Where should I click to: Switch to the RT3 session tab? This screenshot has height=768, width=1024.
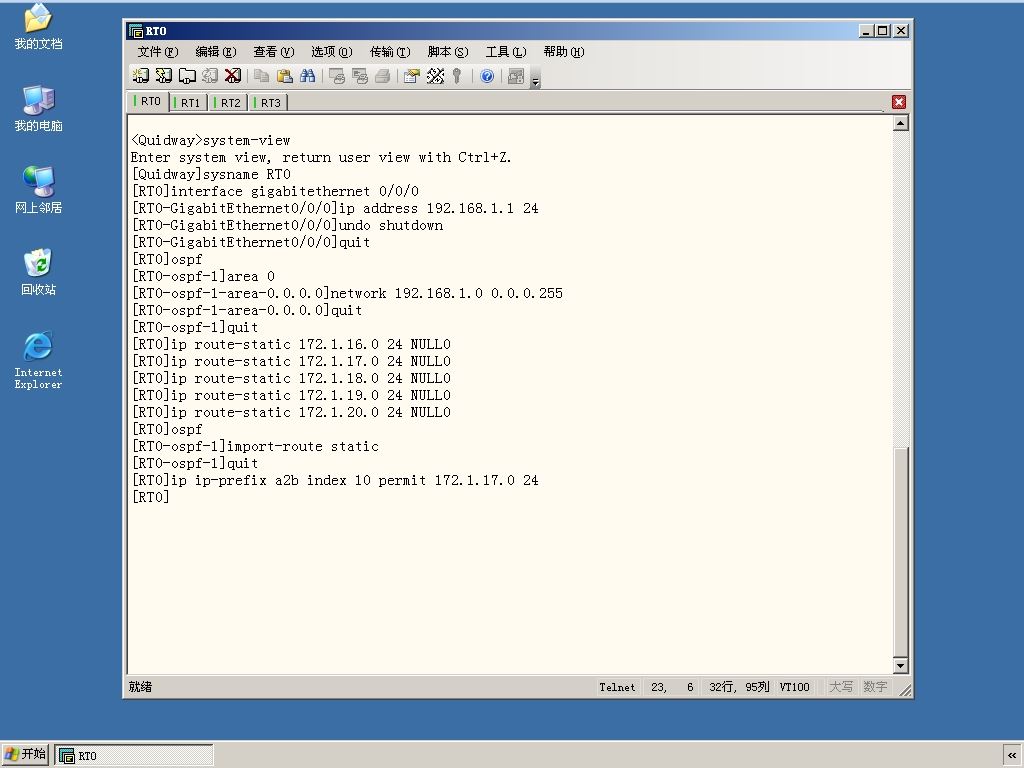click(268, 103)
